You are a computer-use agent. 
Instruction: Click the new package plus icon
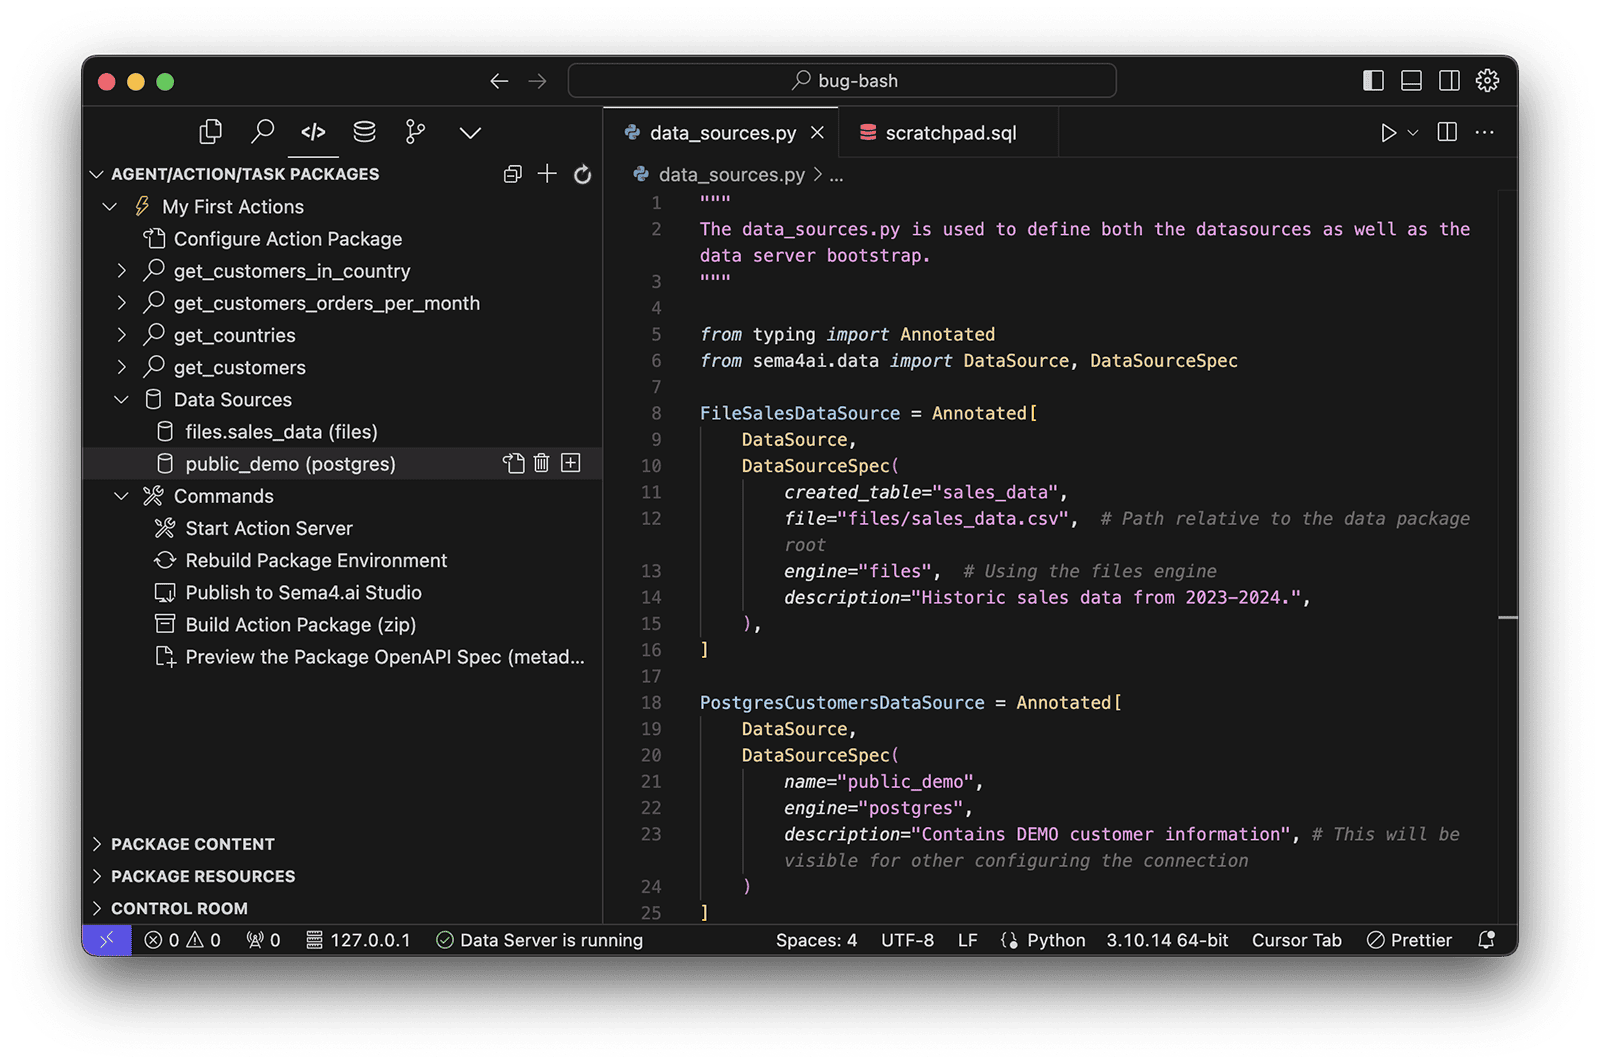[x=547, y=173]
